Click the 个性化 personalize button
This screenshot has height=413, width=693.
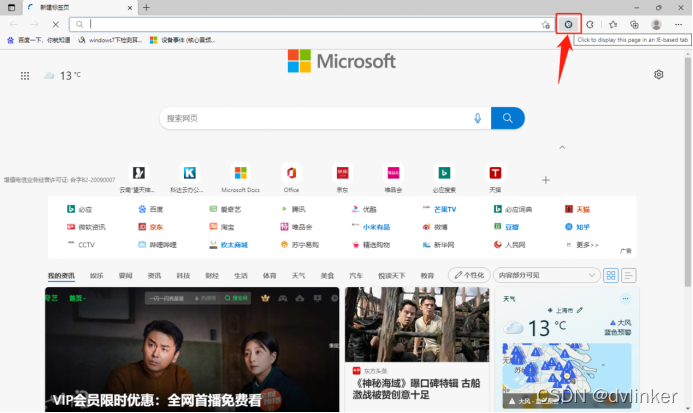click(469, 275)
